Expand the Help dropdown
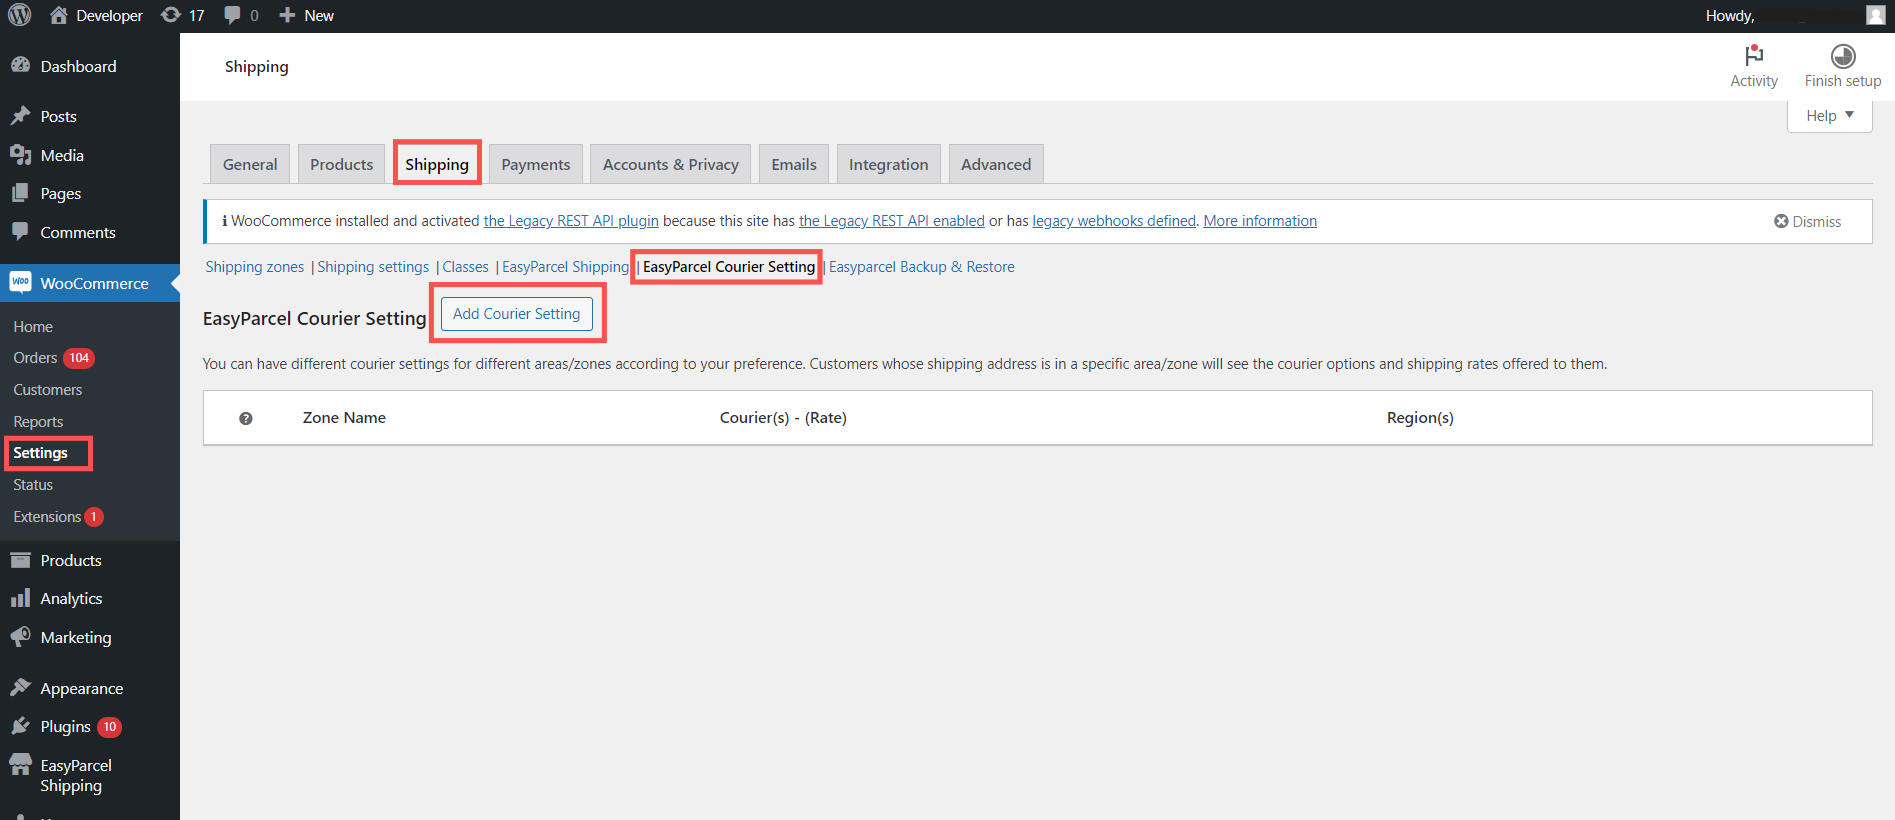 tap(1830, 115)
